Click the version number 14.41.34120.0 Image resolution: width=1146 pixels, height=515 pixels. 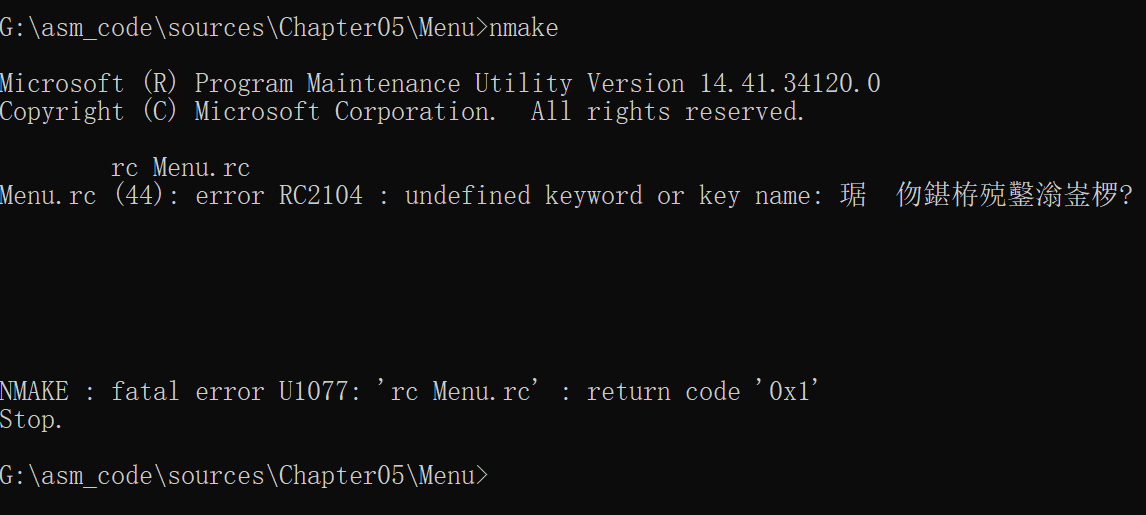(x=790, y=83)
